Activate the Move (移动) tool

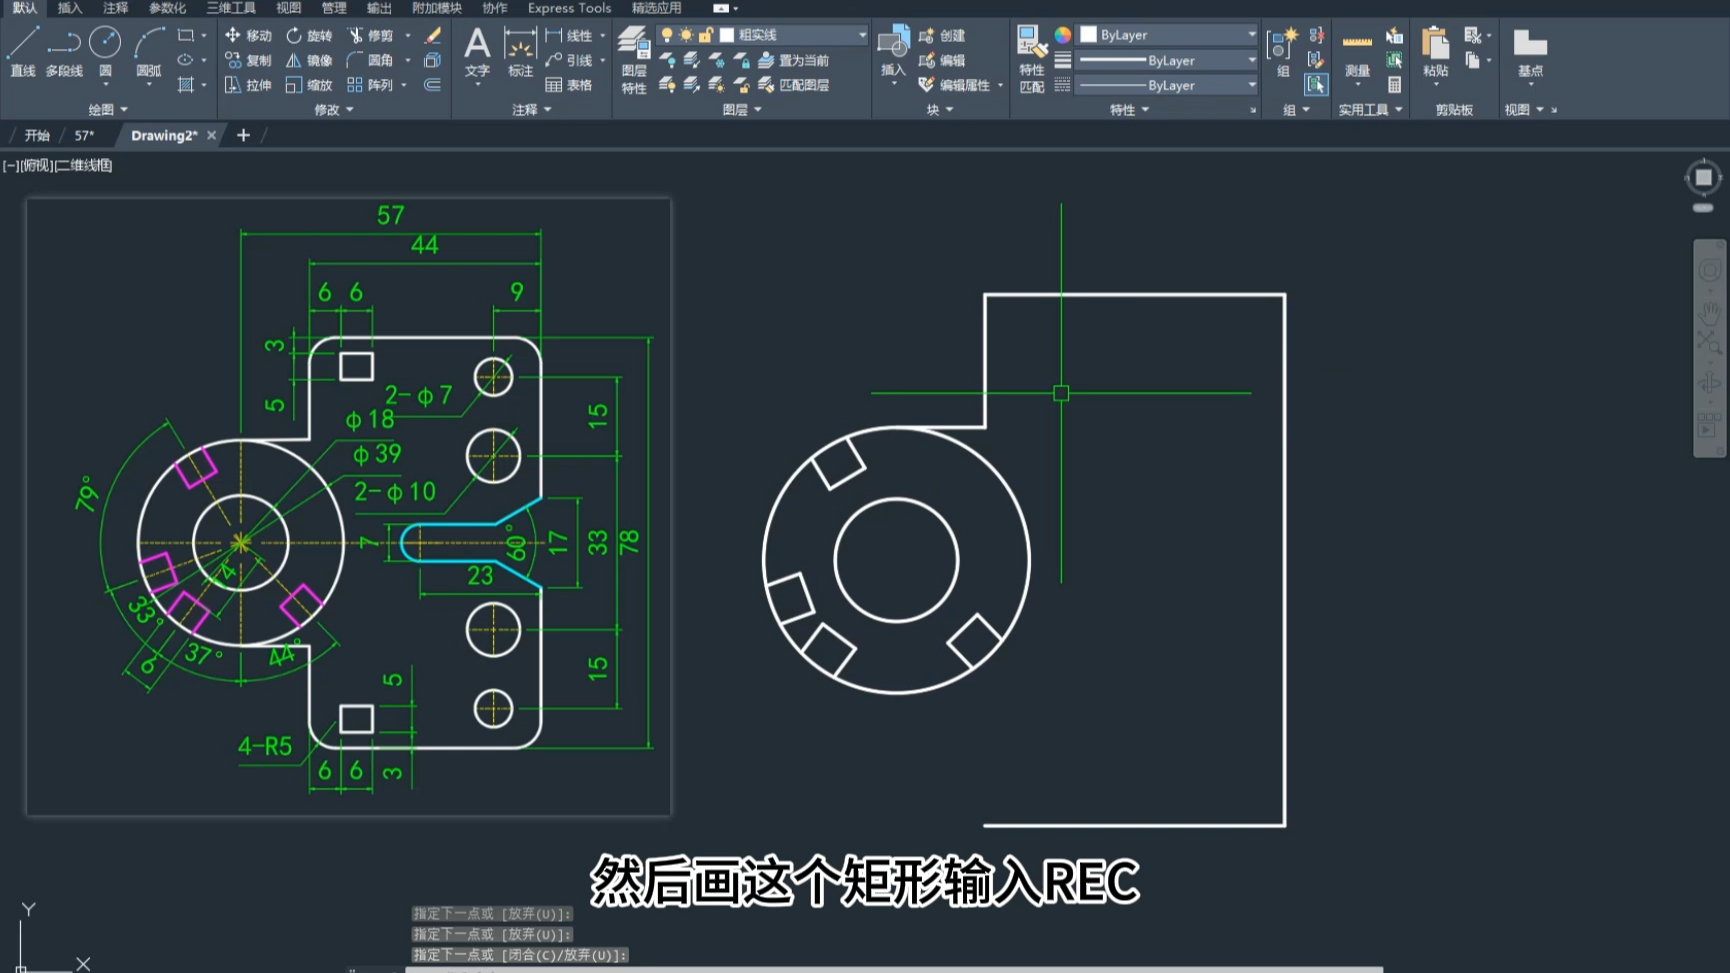tap(248, 35)
